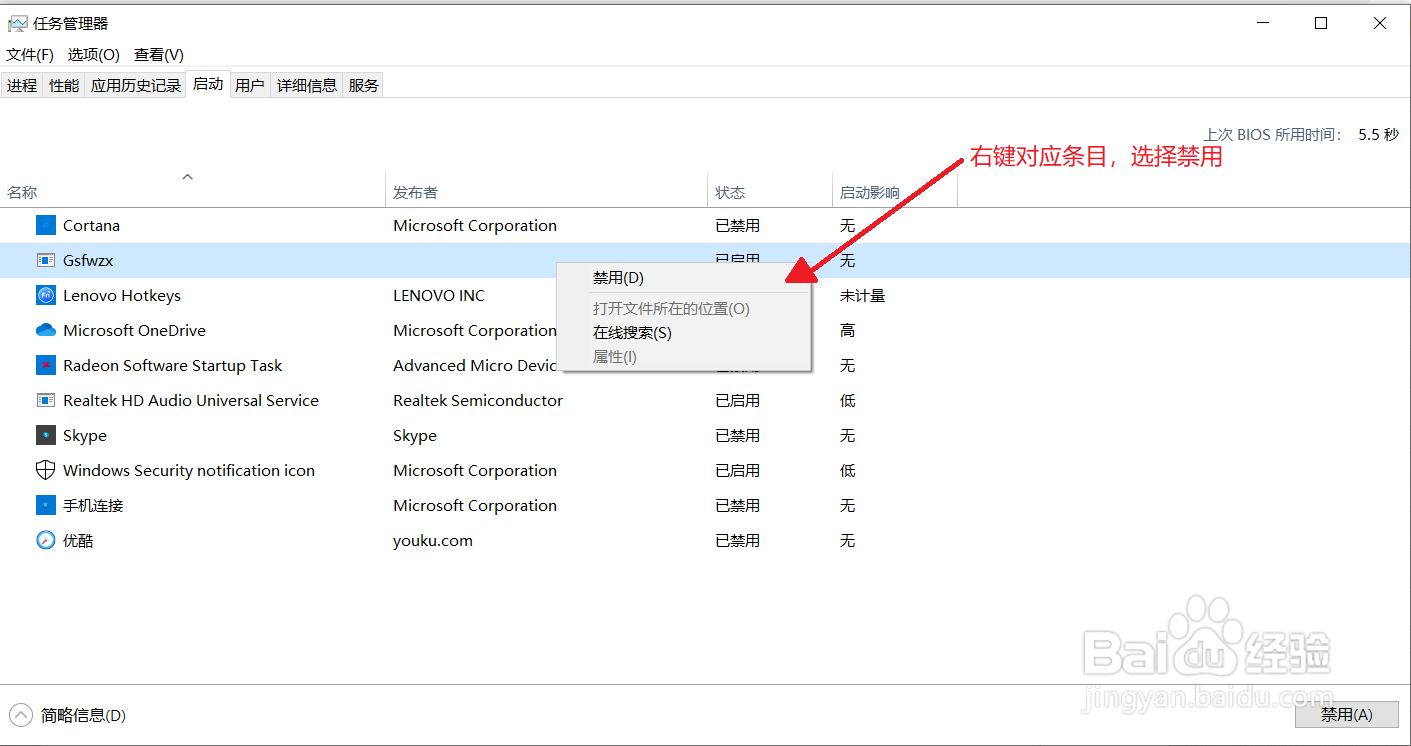1411x746 pixels.
Task: Click the 优酷 app icon
Action: click(x=46, y=540)
